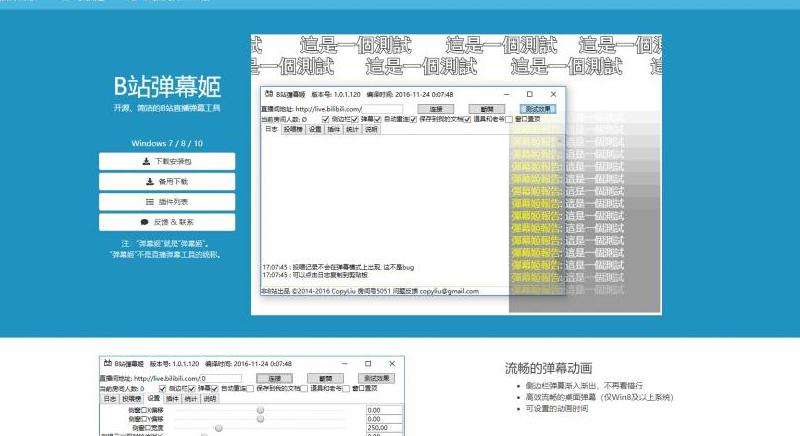
Task: Click 断开 in the settings-view window
Action: [x=326, y=378]
